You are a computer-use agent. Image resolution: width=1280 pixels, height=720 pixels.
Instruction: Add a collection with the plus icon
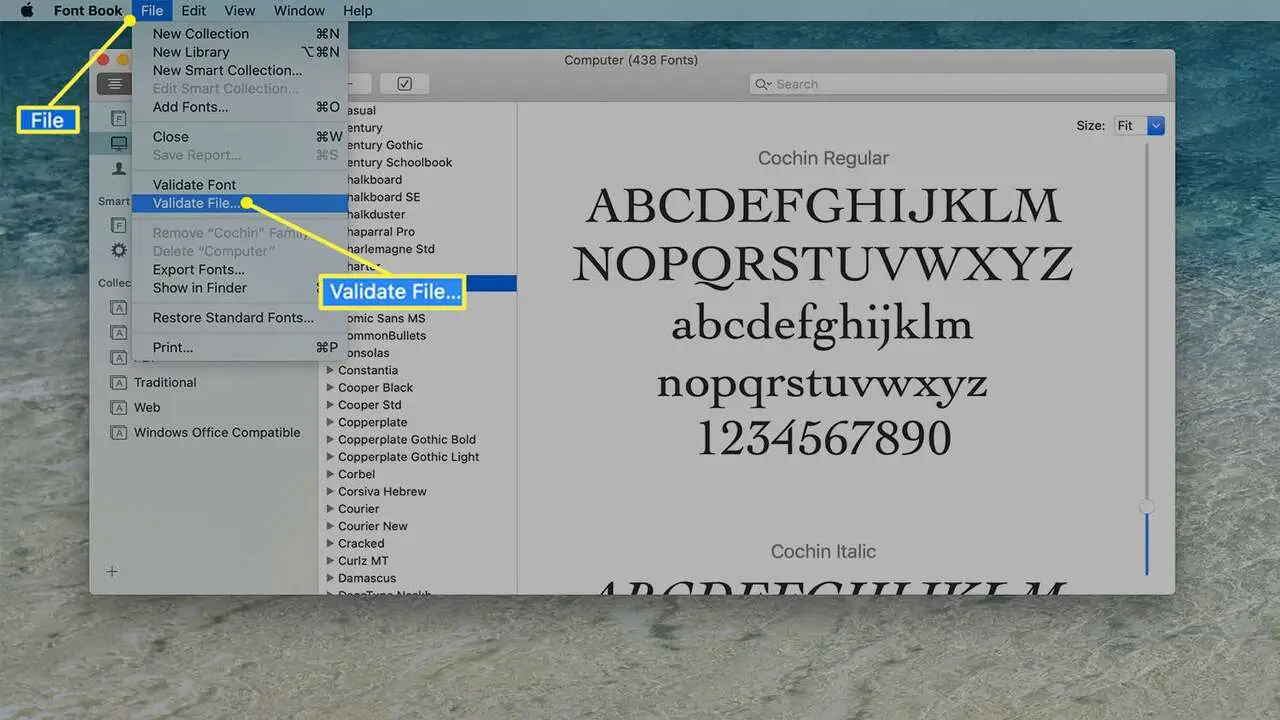112,571
